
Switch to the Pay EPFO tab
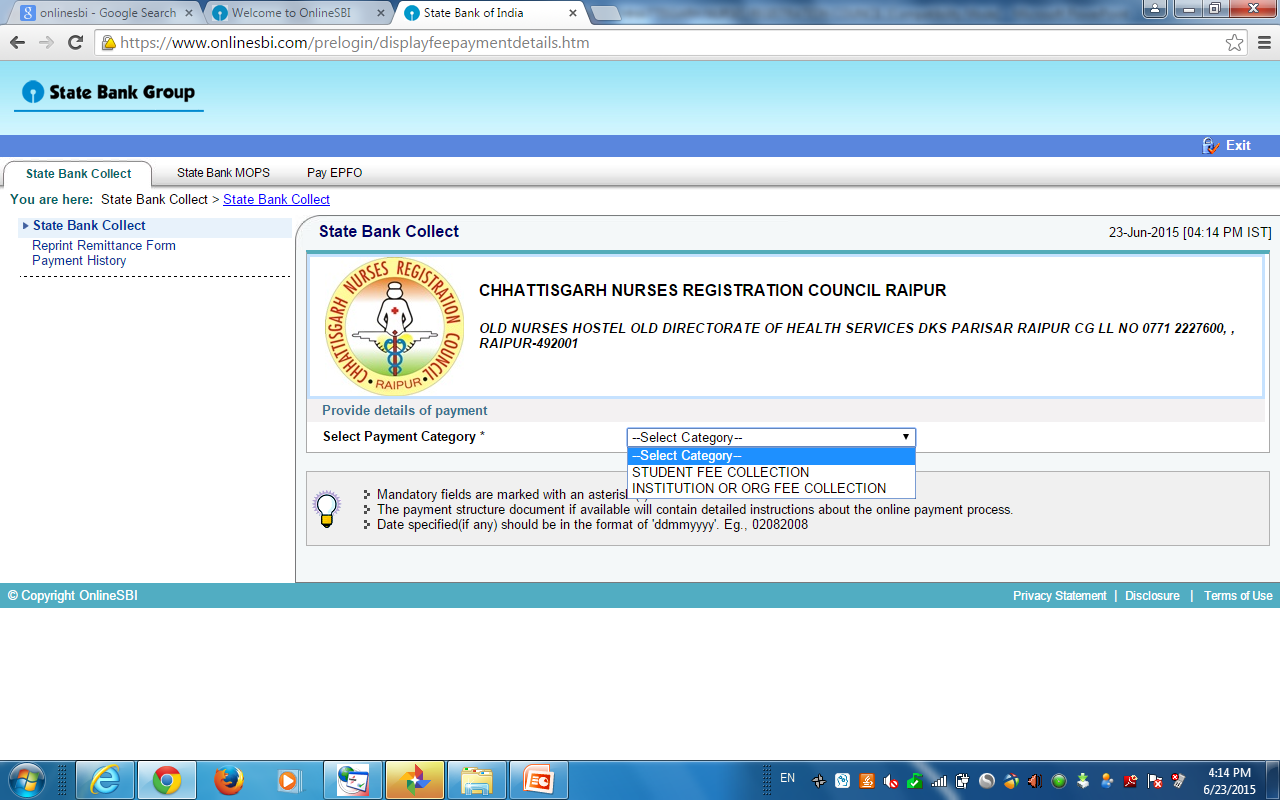[x=335, y=173]
